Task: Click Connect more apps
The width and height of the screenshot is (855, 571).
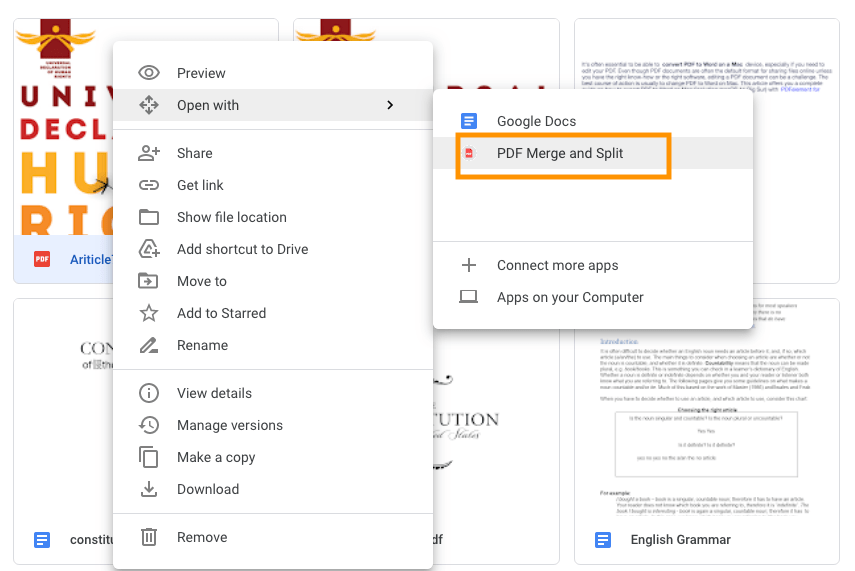Action: 557,265
